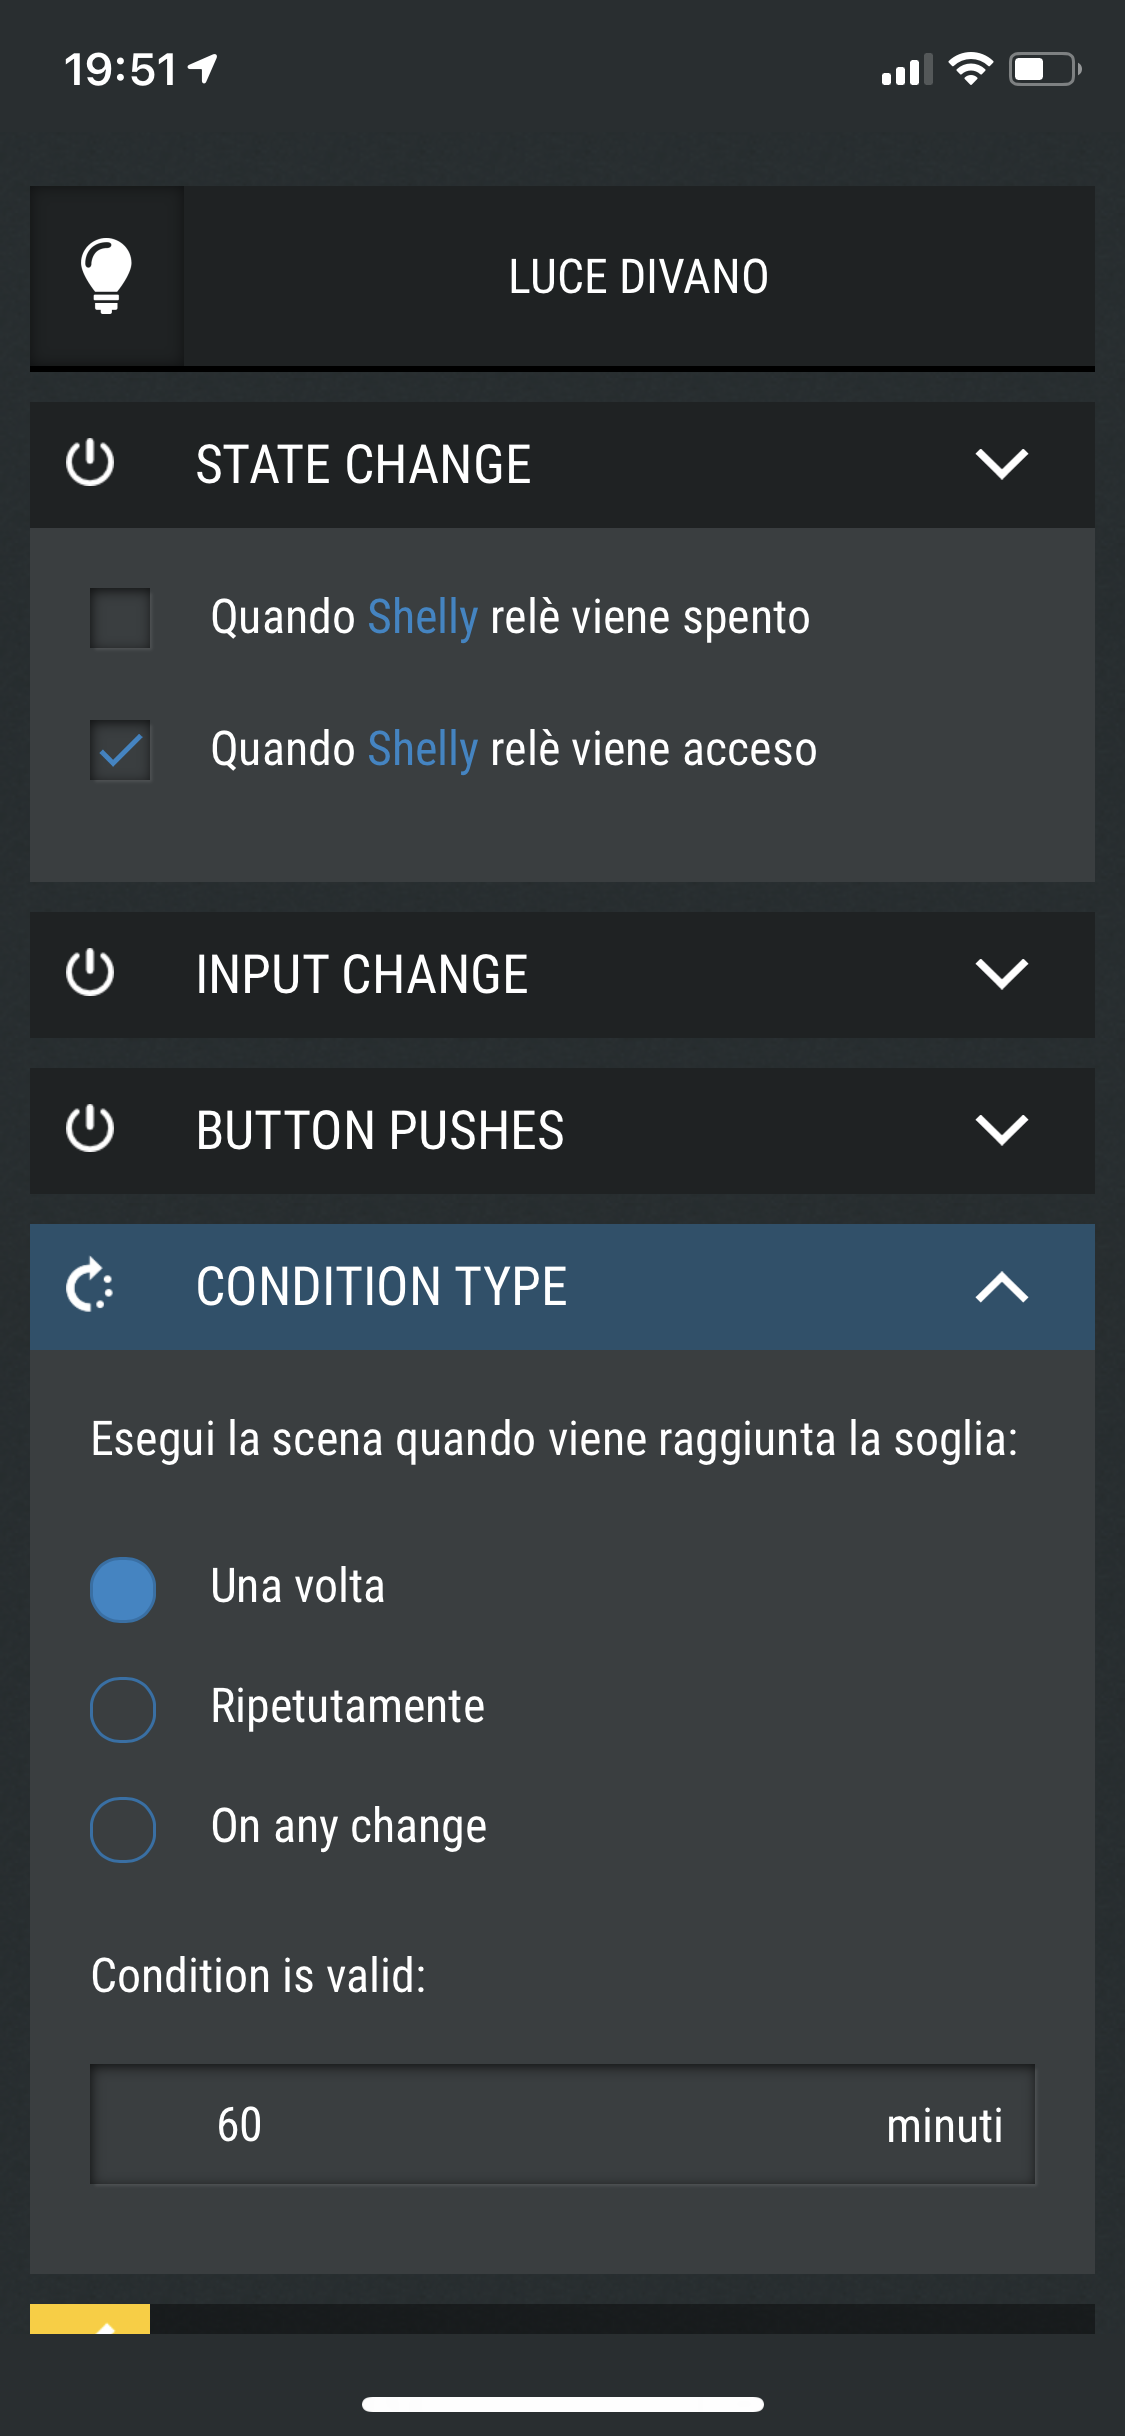Collapse the Condition Type section chevron

pyautogui.click(x=1002, y=1286)
